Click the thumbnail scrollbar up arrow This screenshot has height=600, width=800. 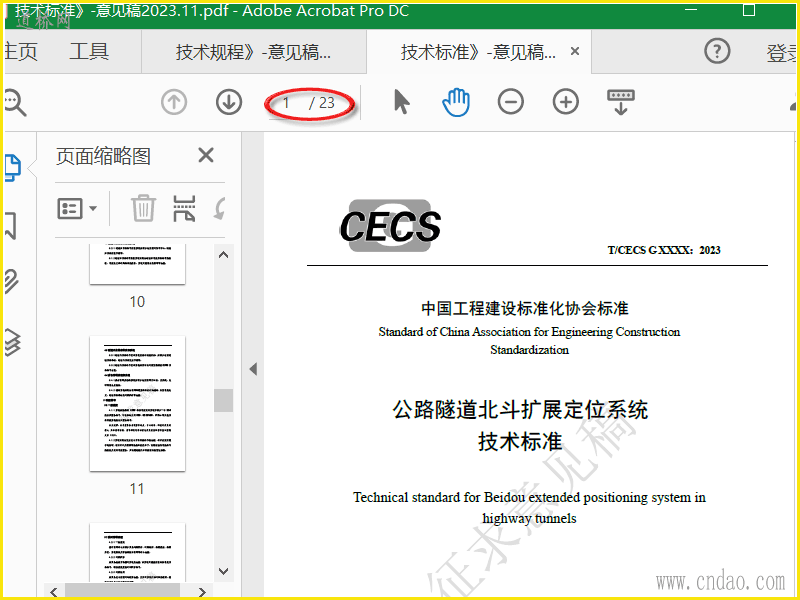pyautogui.click(x=223, y=255)
